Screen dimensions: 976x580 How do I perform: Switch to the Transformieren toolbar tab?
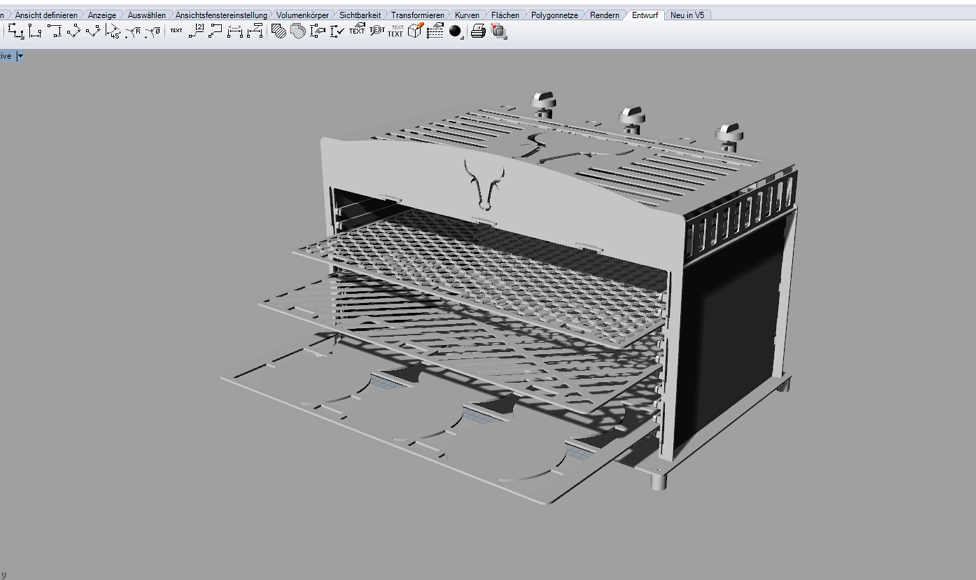pos(417,15)
